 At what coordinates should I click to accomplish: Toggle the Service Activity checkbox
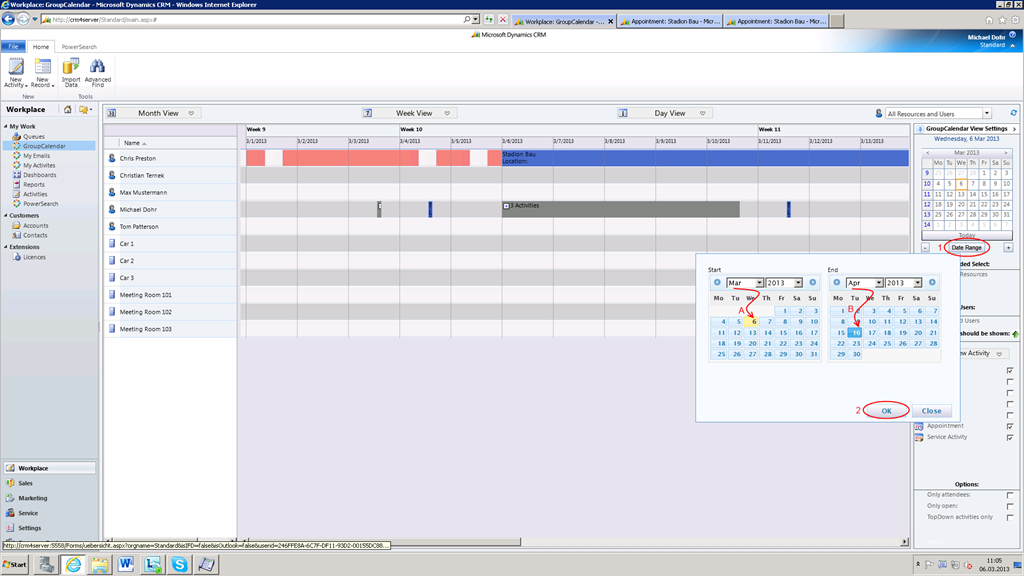[1008, 437]
